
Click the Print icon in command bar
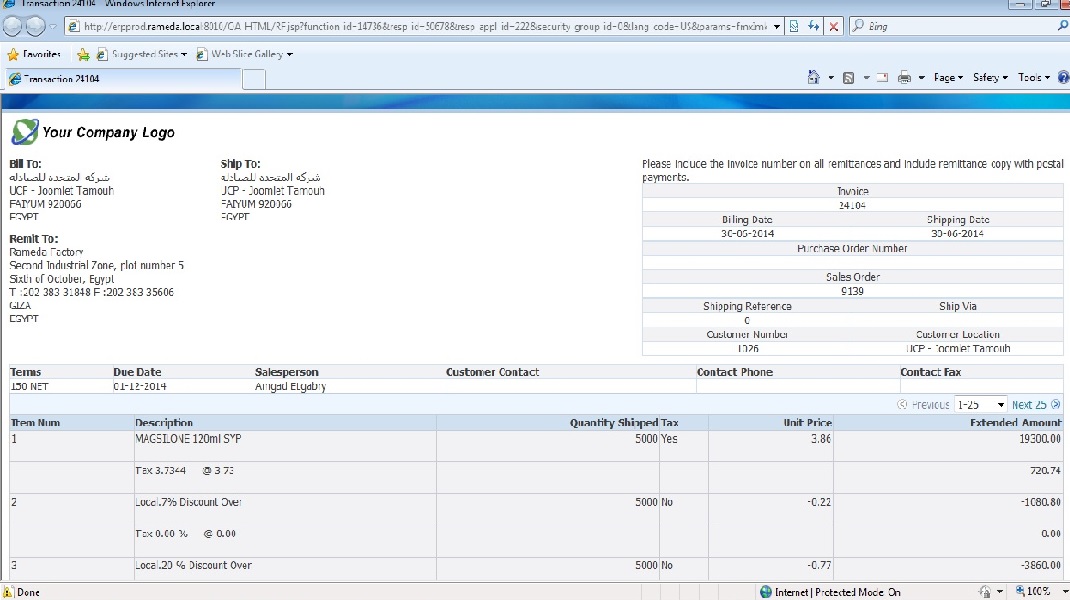[x=904, y=78]
